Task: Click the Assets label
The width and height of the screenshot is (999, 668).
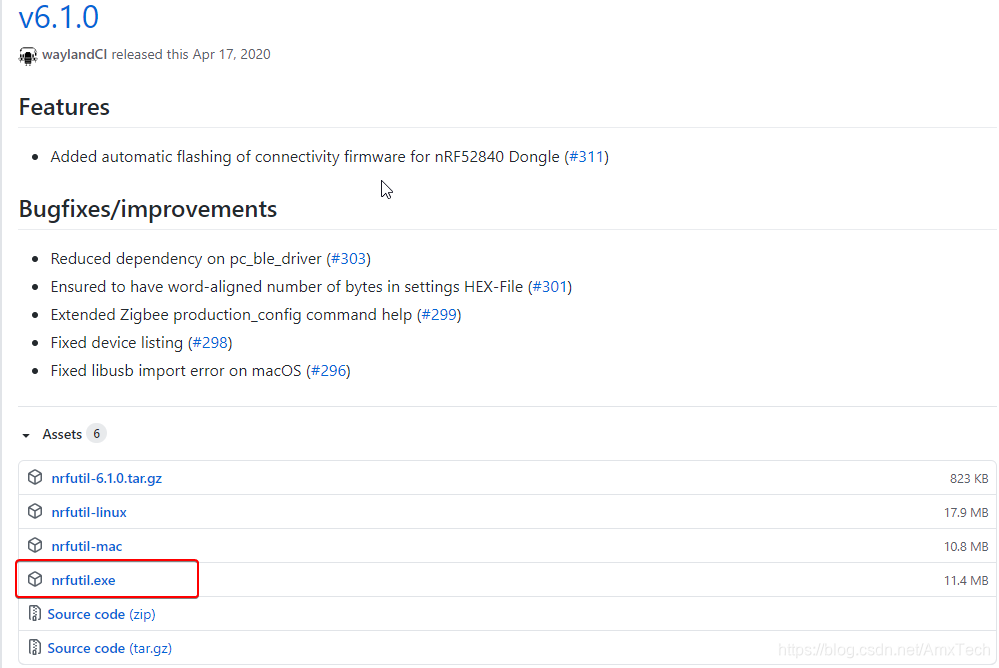Action: pos(62,434)
